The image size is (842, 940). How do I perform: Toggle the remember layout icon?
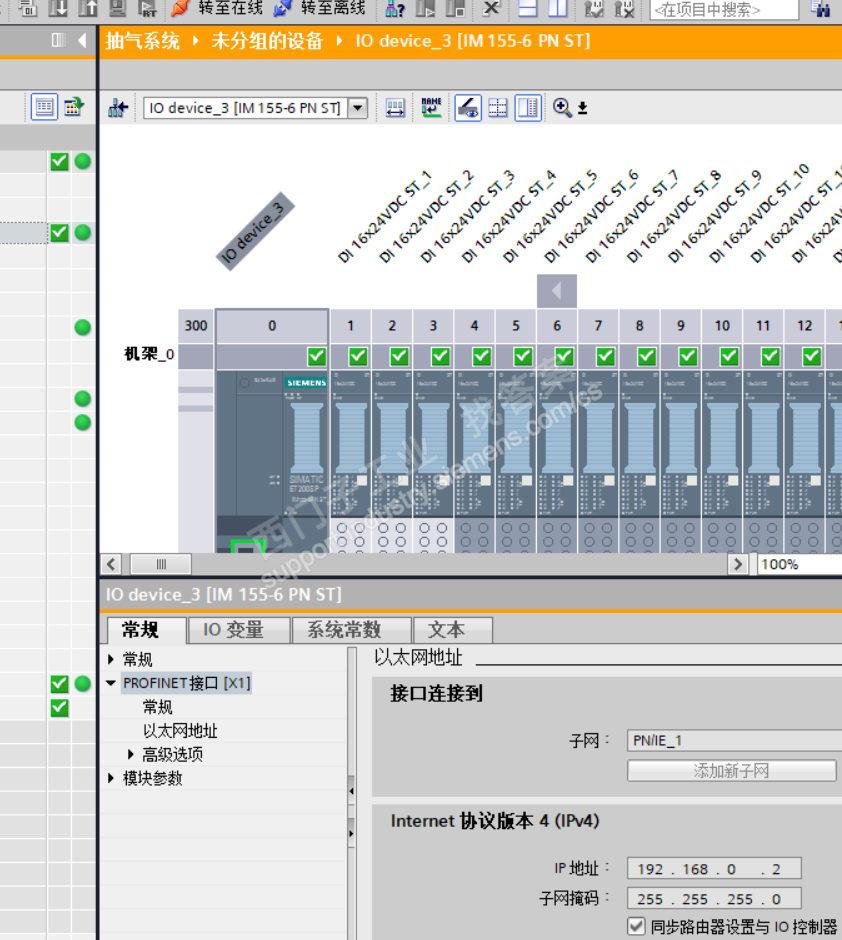528,108
